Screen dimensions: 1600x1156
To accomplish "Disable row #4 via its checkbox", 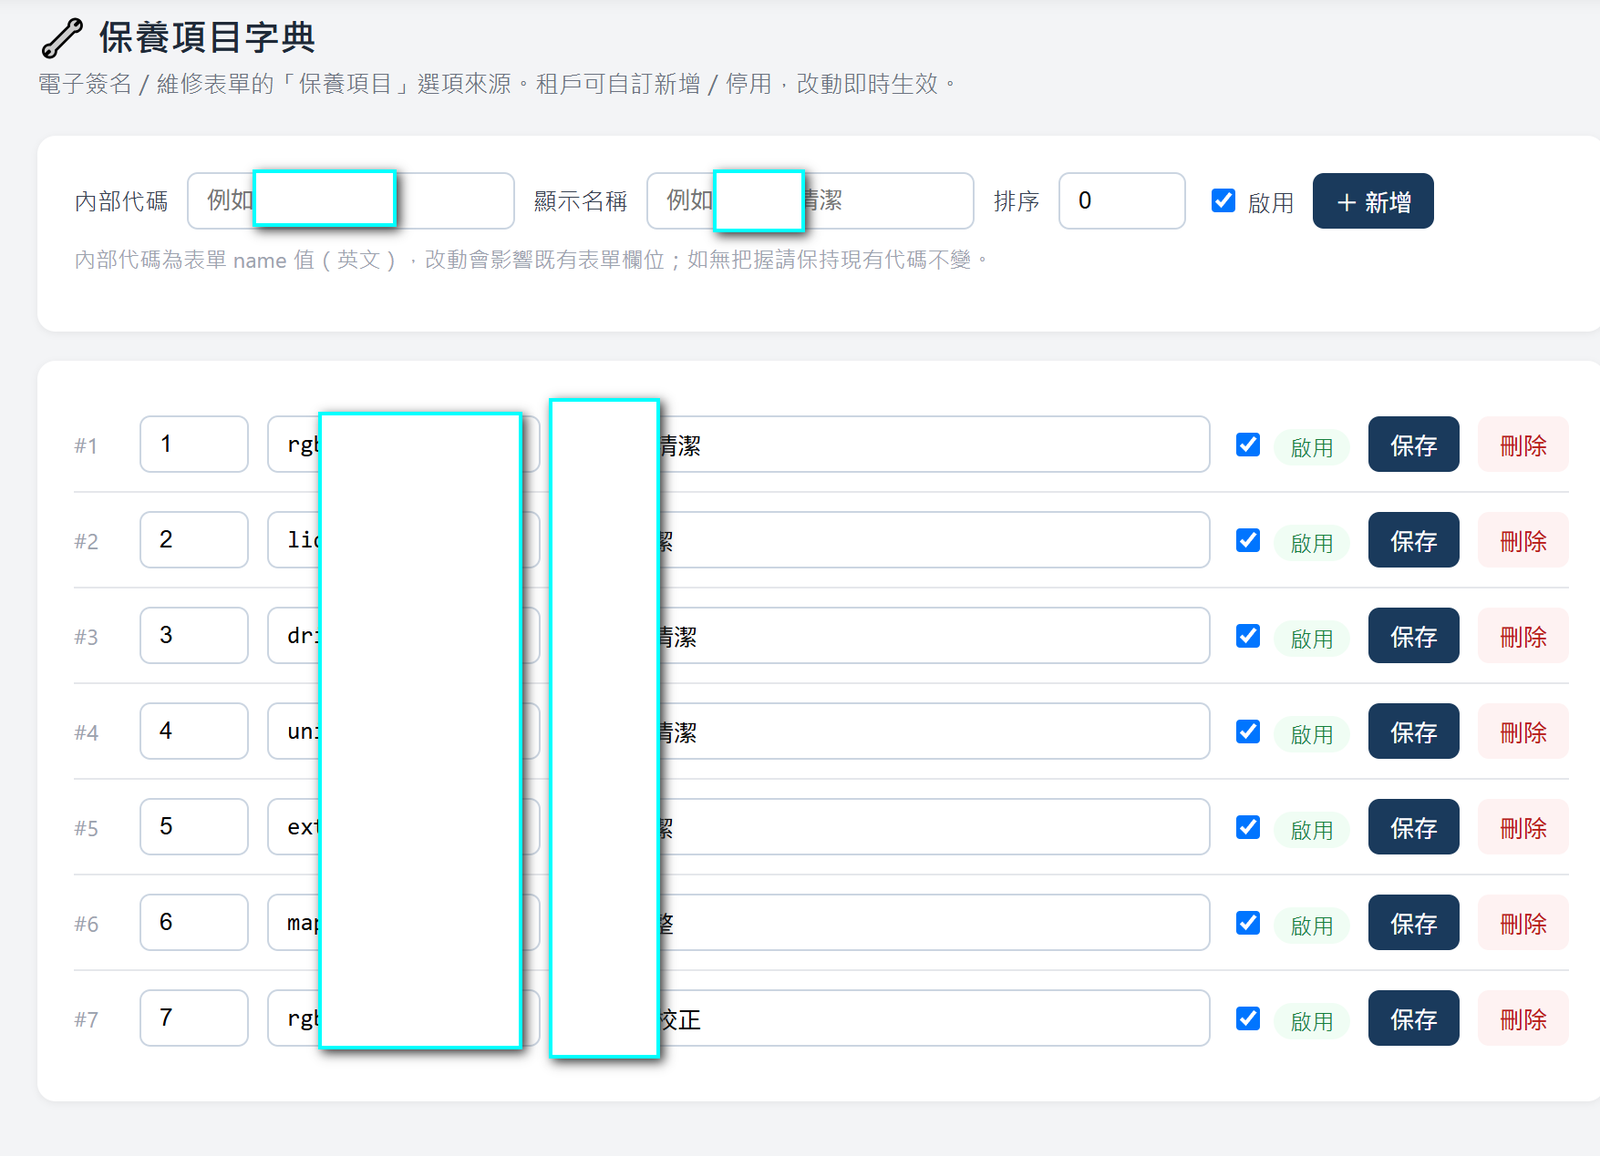I will tap(1248, 732).
